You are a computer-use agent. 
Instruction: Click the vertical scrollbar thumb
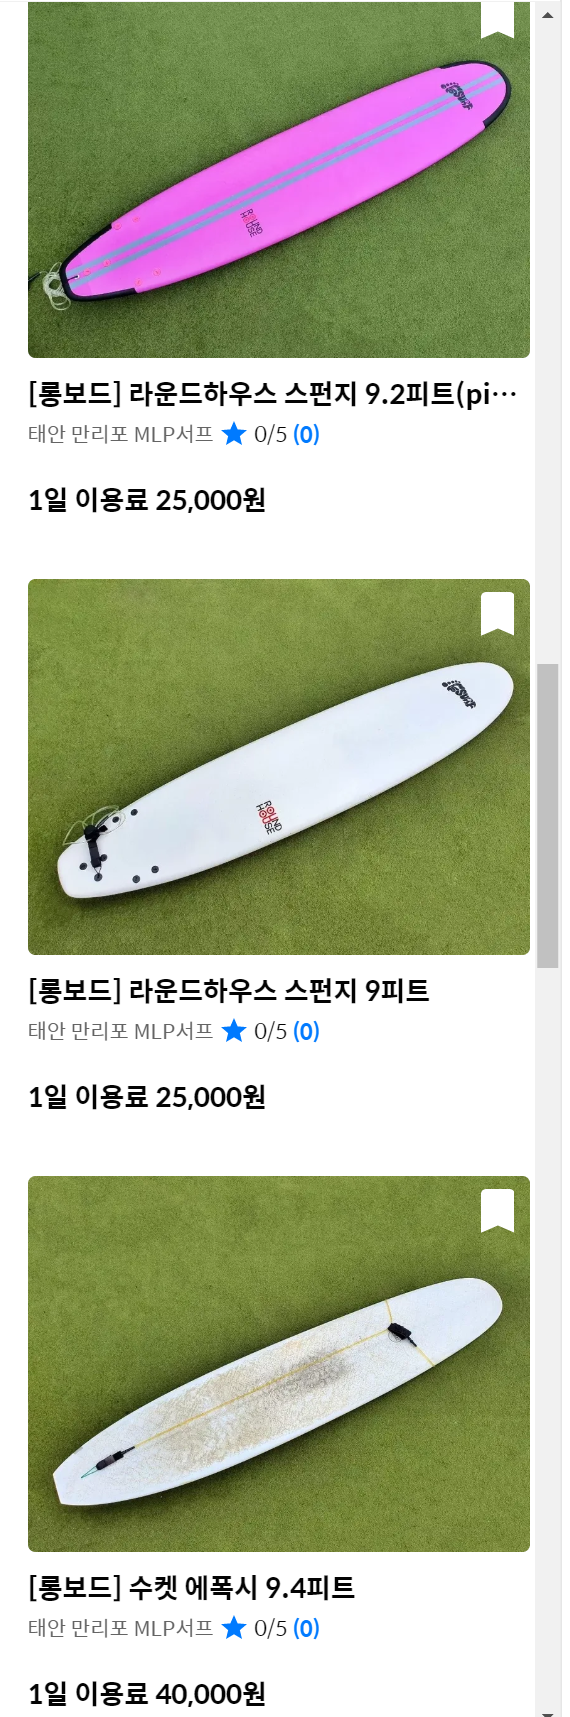547,815
